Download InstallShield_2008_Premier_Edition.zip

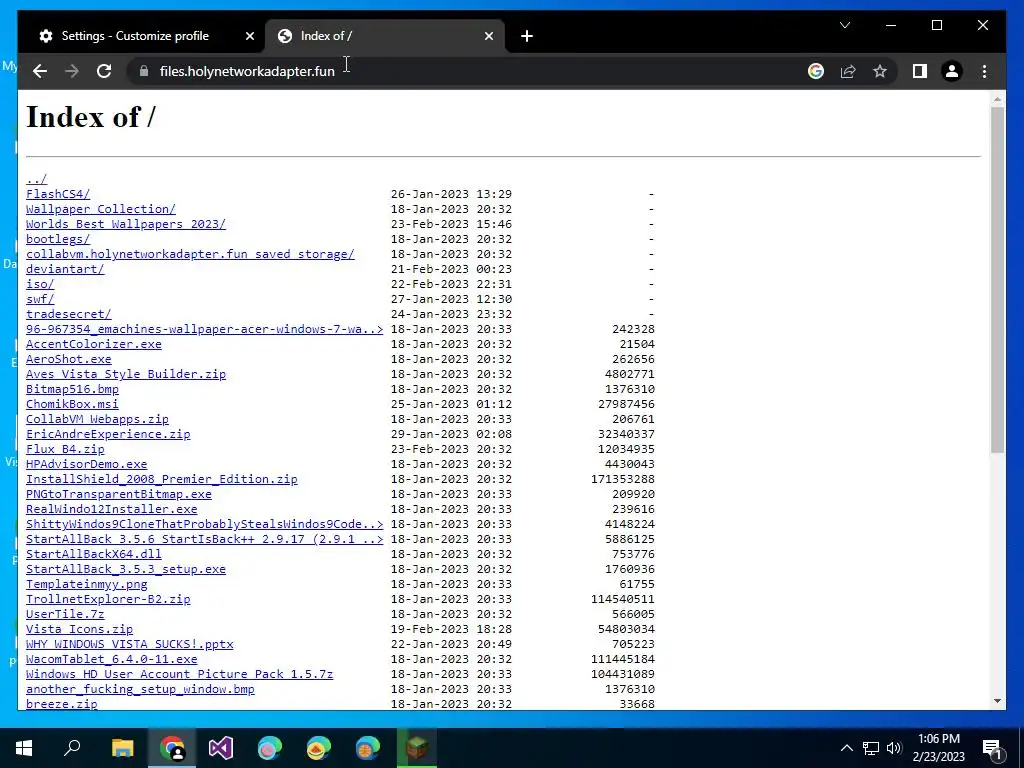point(162,479)
